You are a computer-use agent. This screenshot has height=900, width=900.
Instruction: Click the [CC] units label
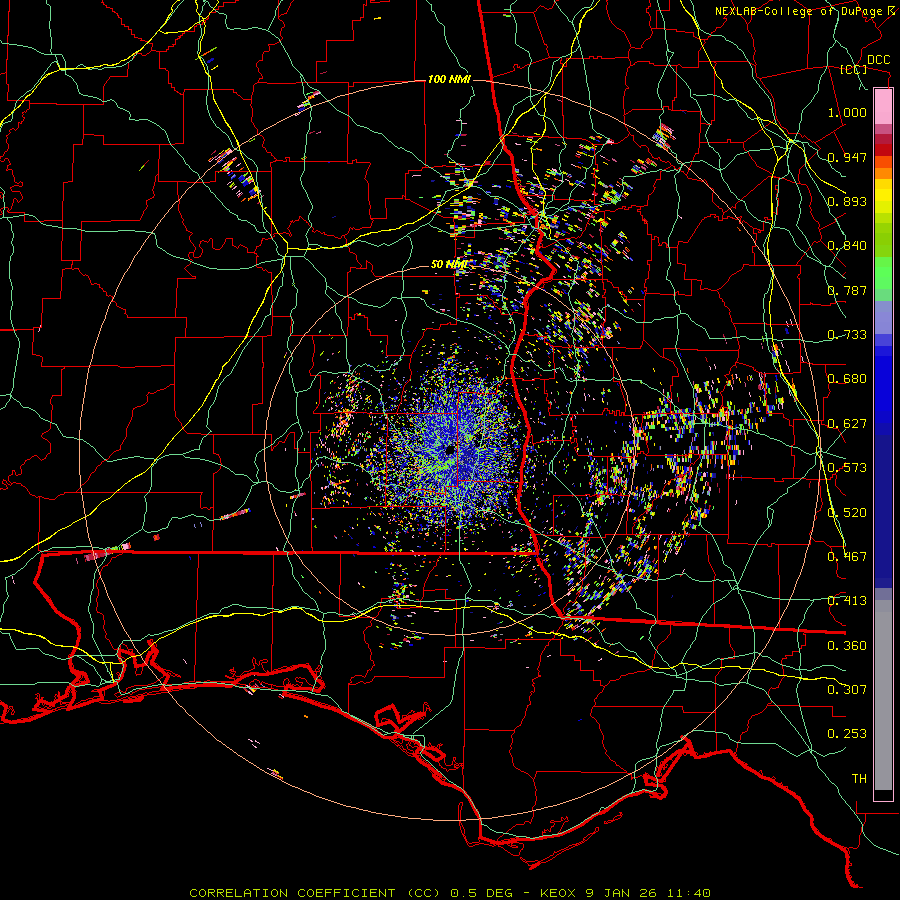pos(854,69)
